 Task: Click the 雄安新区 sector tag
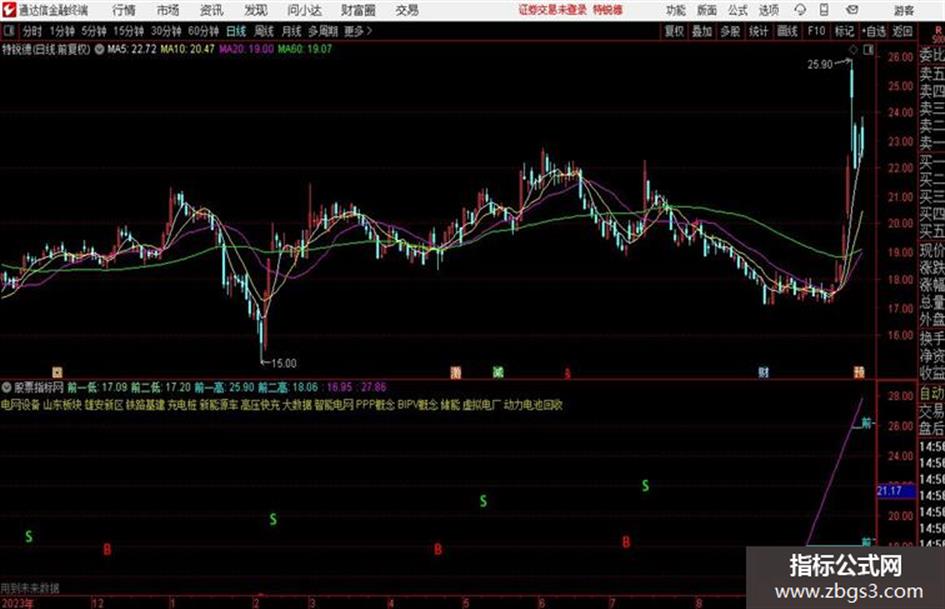(x=104, y=405)
